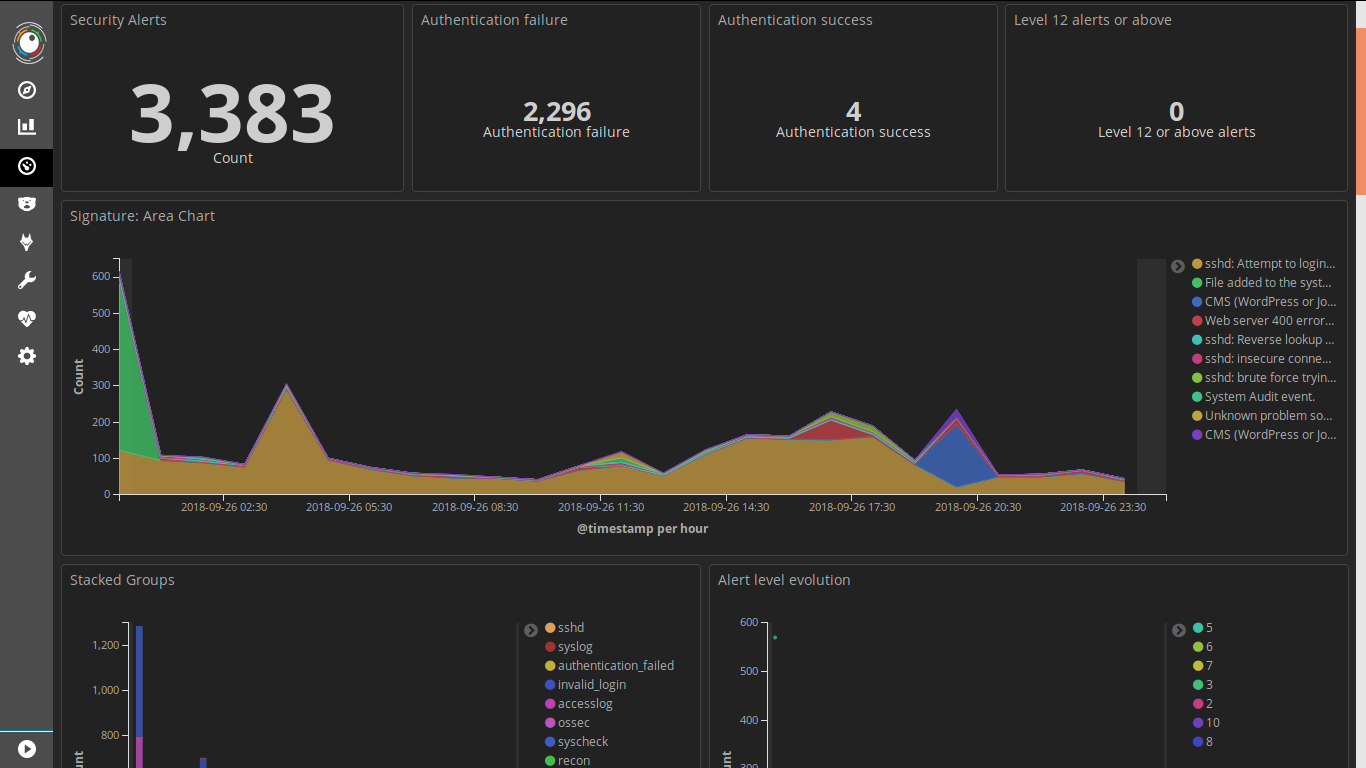The width and height of the screenshot is (1366, 768).
Task: Select alert level 7 legend entry
Action: click(1203, 666)
